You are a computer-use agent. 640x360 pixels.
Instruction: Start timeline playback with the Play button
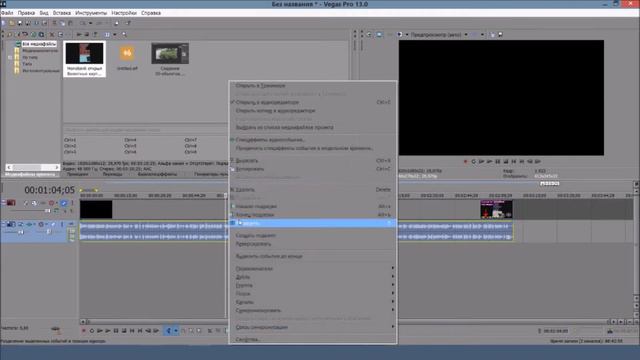108,331
